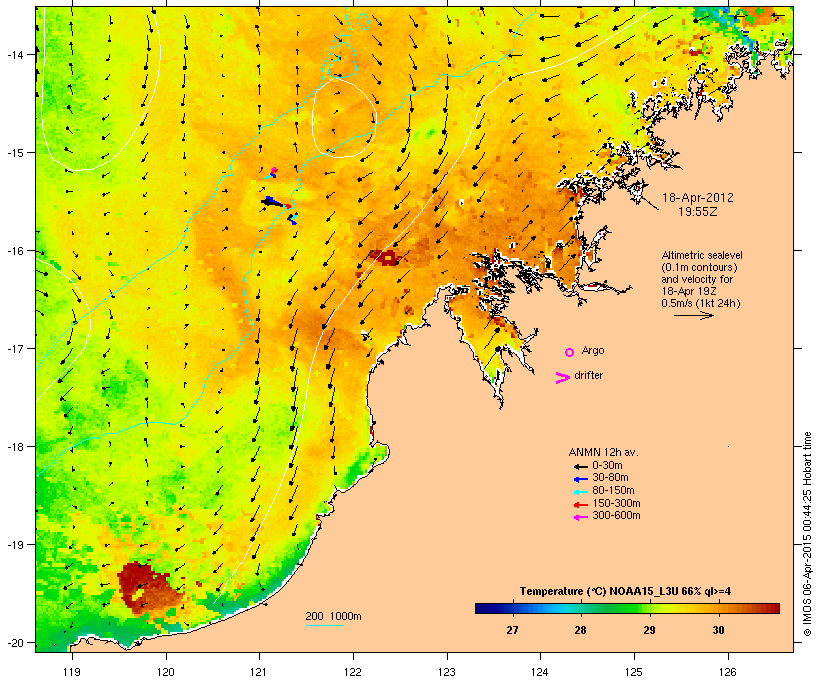This screenshot has height=680, width=820.
Task: Click the 0.5m/s velocity scale arrow
Action: coord(693,315)
